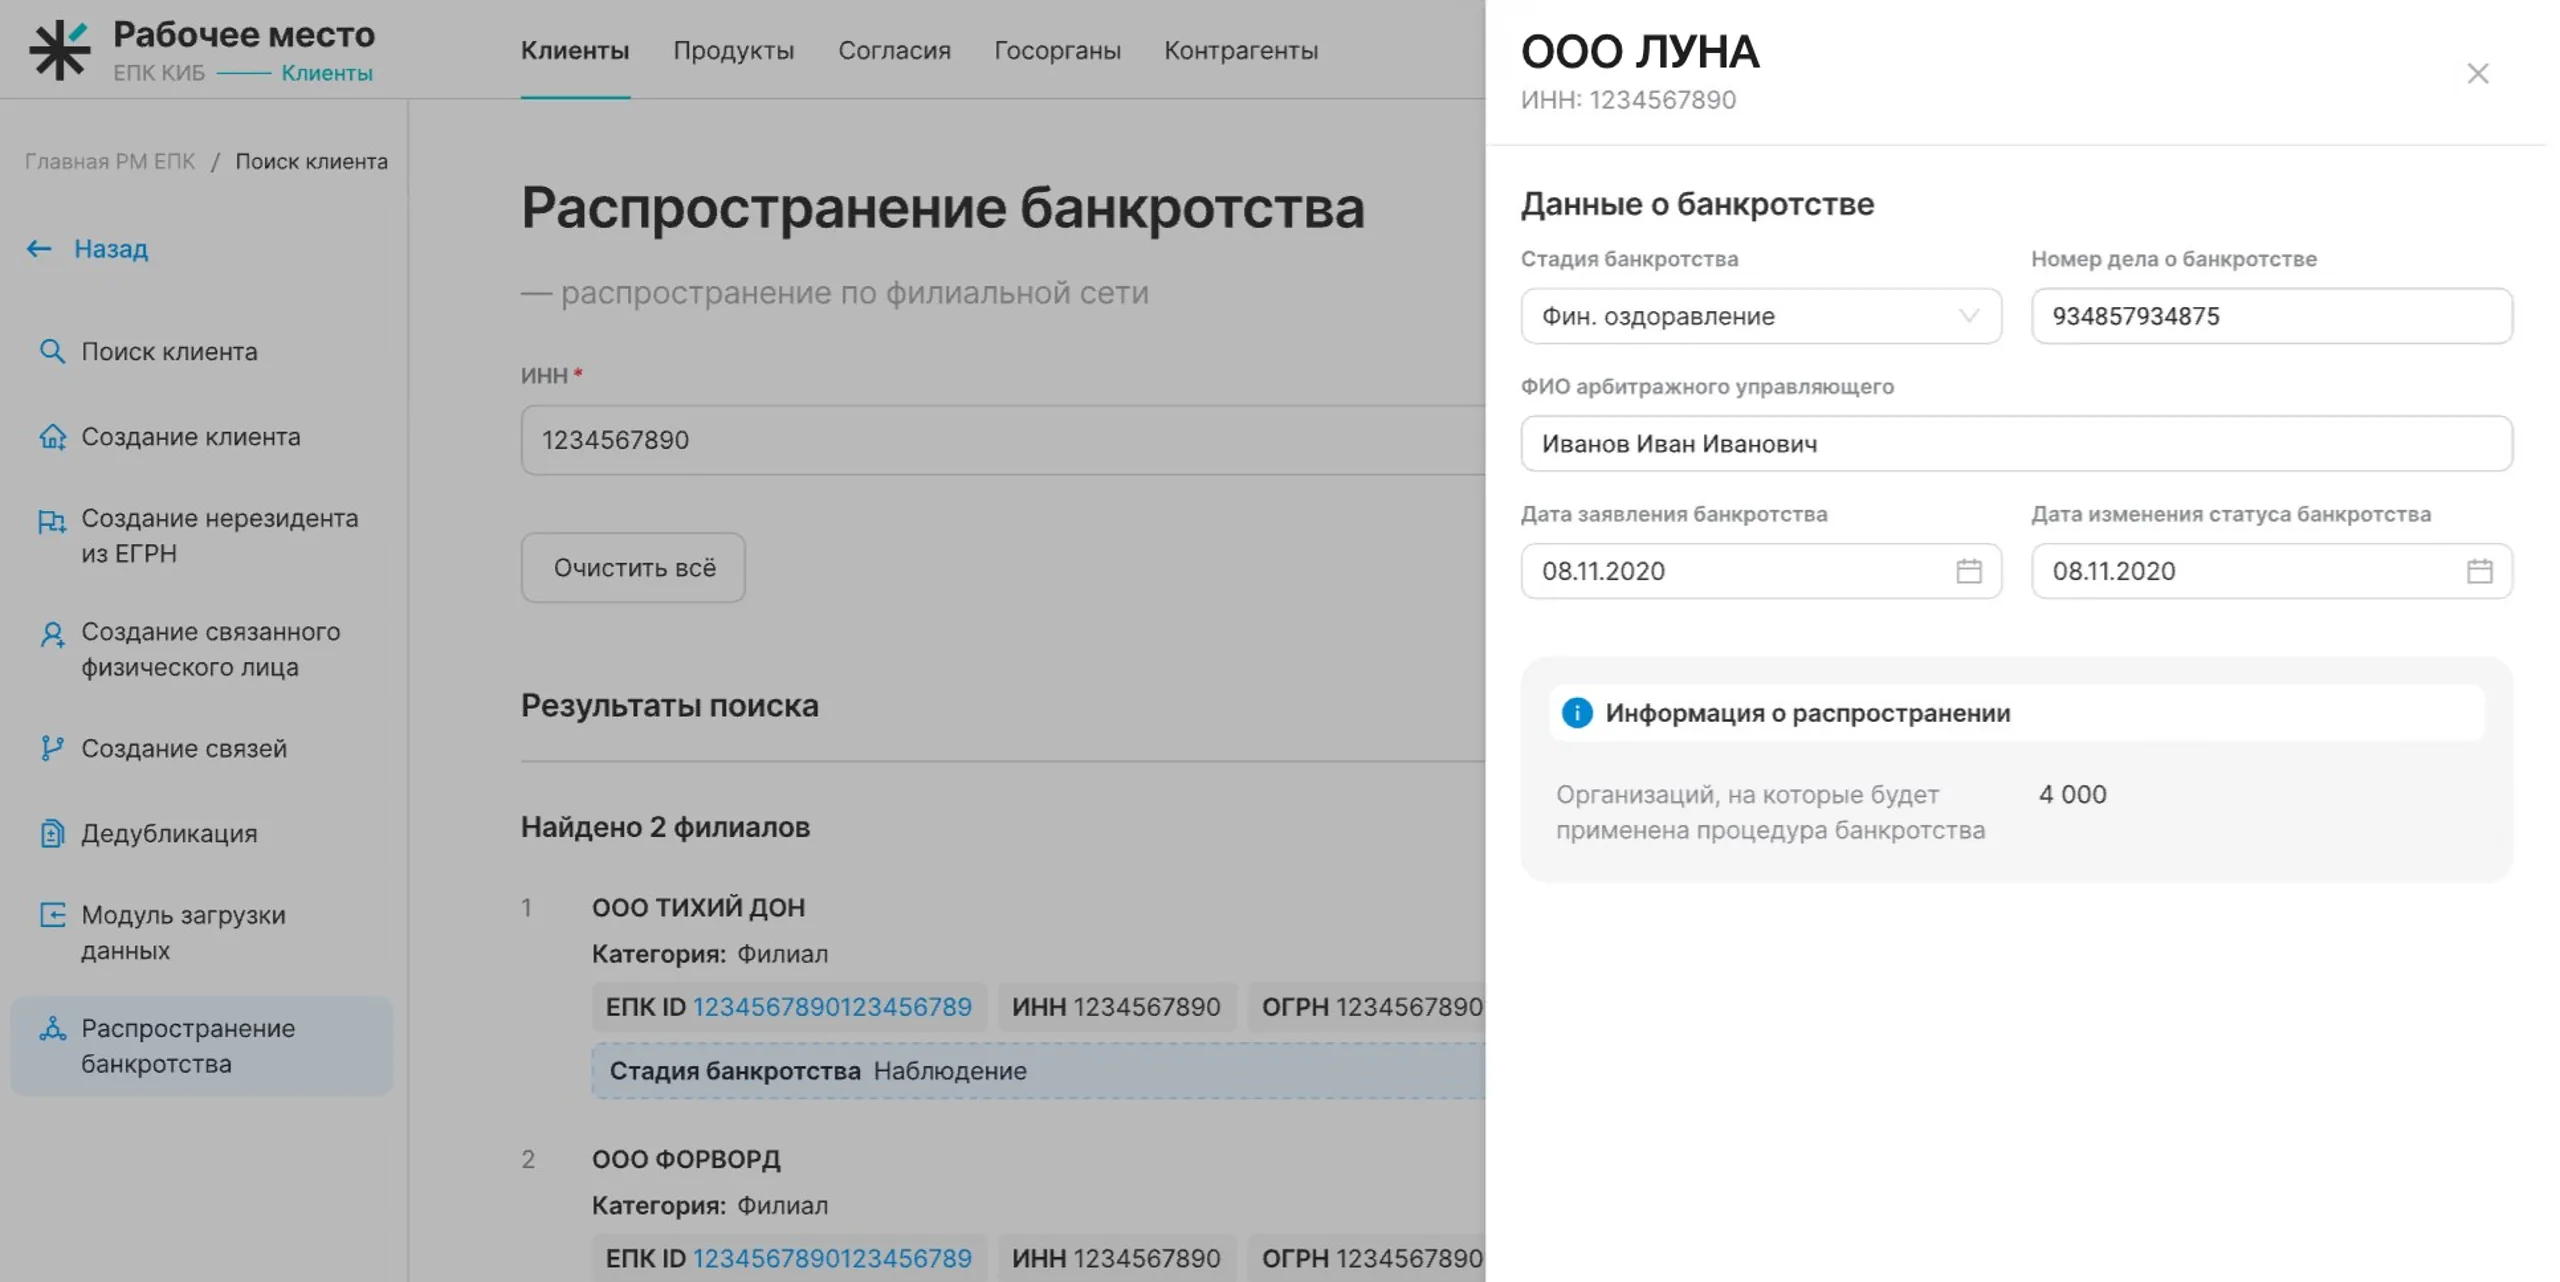2560x1282 pixels.
Task: Go to the Госорганы tab
Action: tap(1057, 50)
